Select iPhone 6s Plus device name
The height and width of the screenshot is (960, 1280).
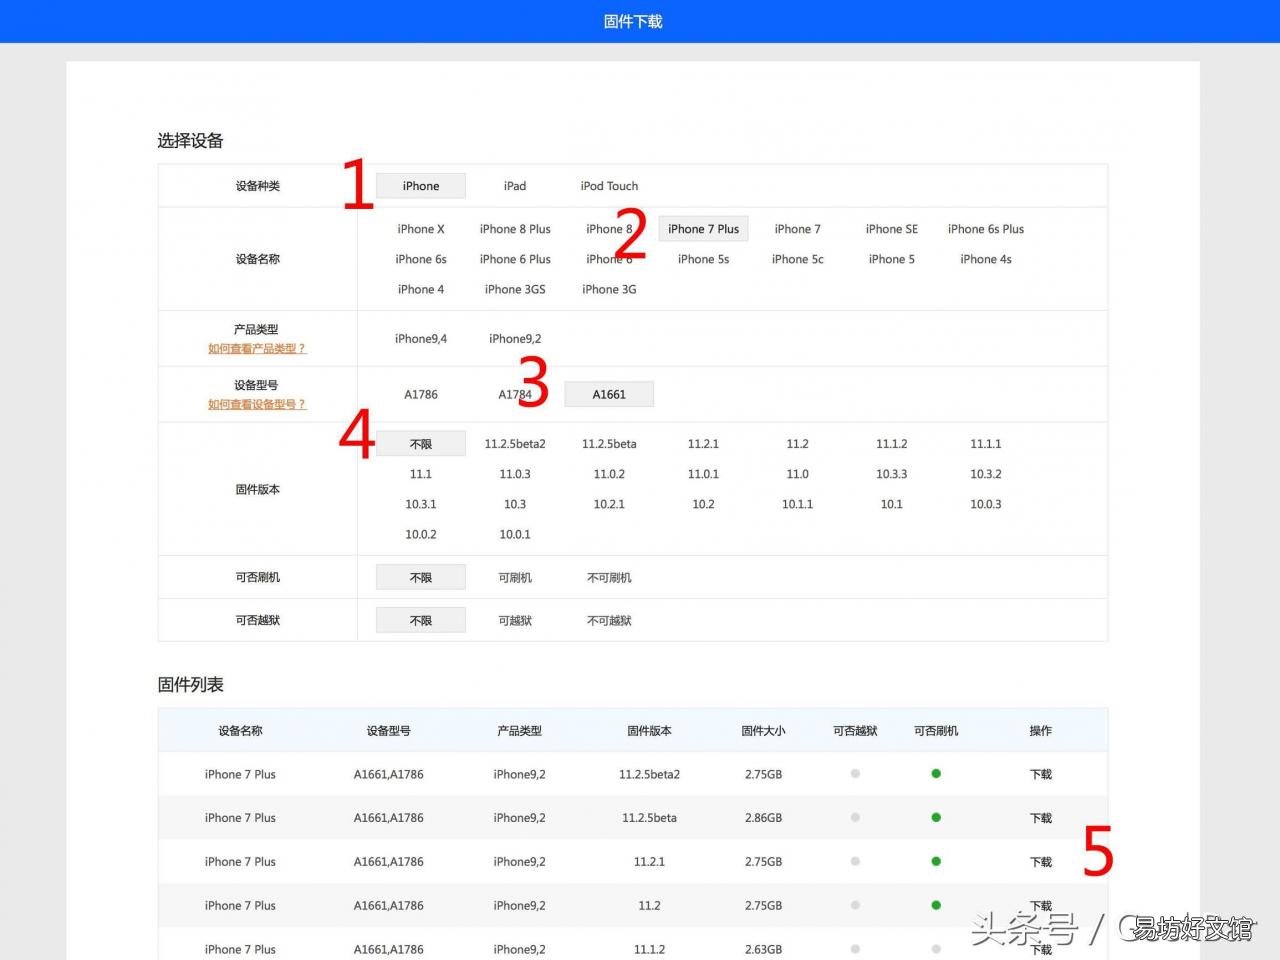986,229
